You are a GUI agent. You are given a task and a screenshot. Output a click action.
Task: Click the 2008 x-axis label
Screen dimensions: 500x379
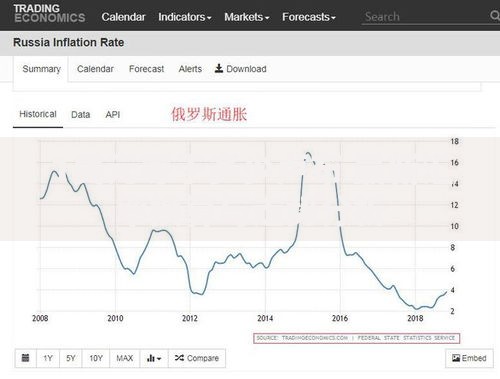point(40,318)
